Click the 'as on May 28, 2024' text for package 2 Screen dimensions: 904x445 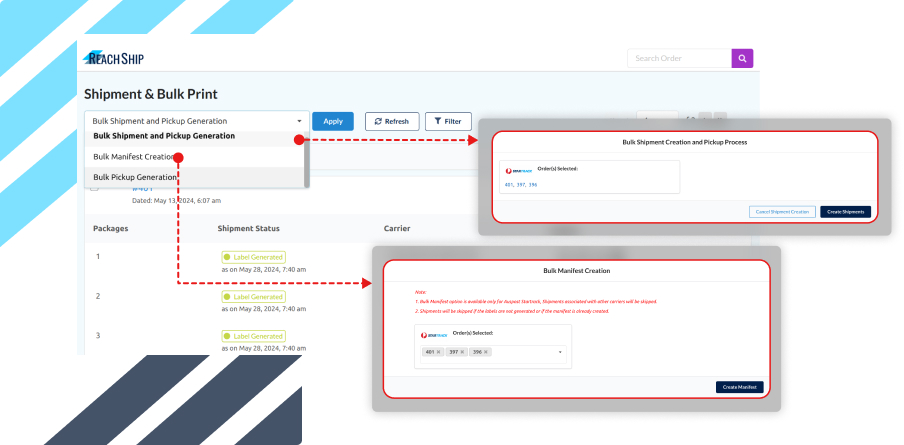[x=263, y=308]
